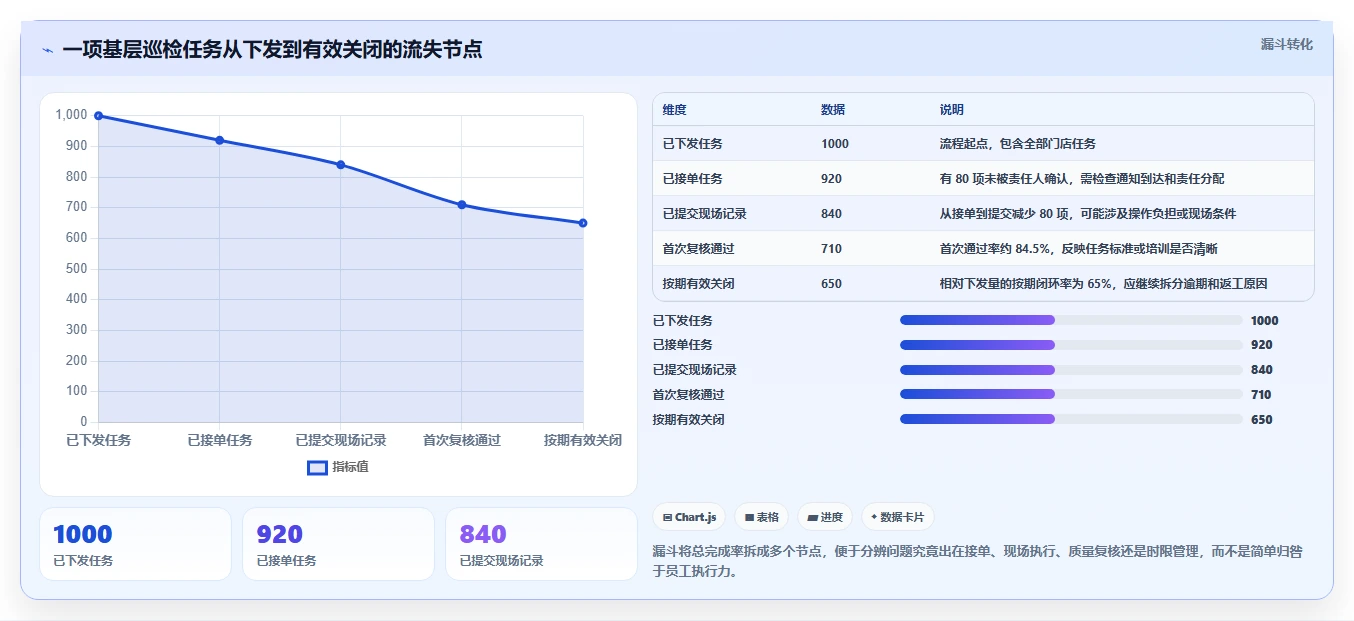Select the 首次复核通过 table row cell

coord(698,249)
